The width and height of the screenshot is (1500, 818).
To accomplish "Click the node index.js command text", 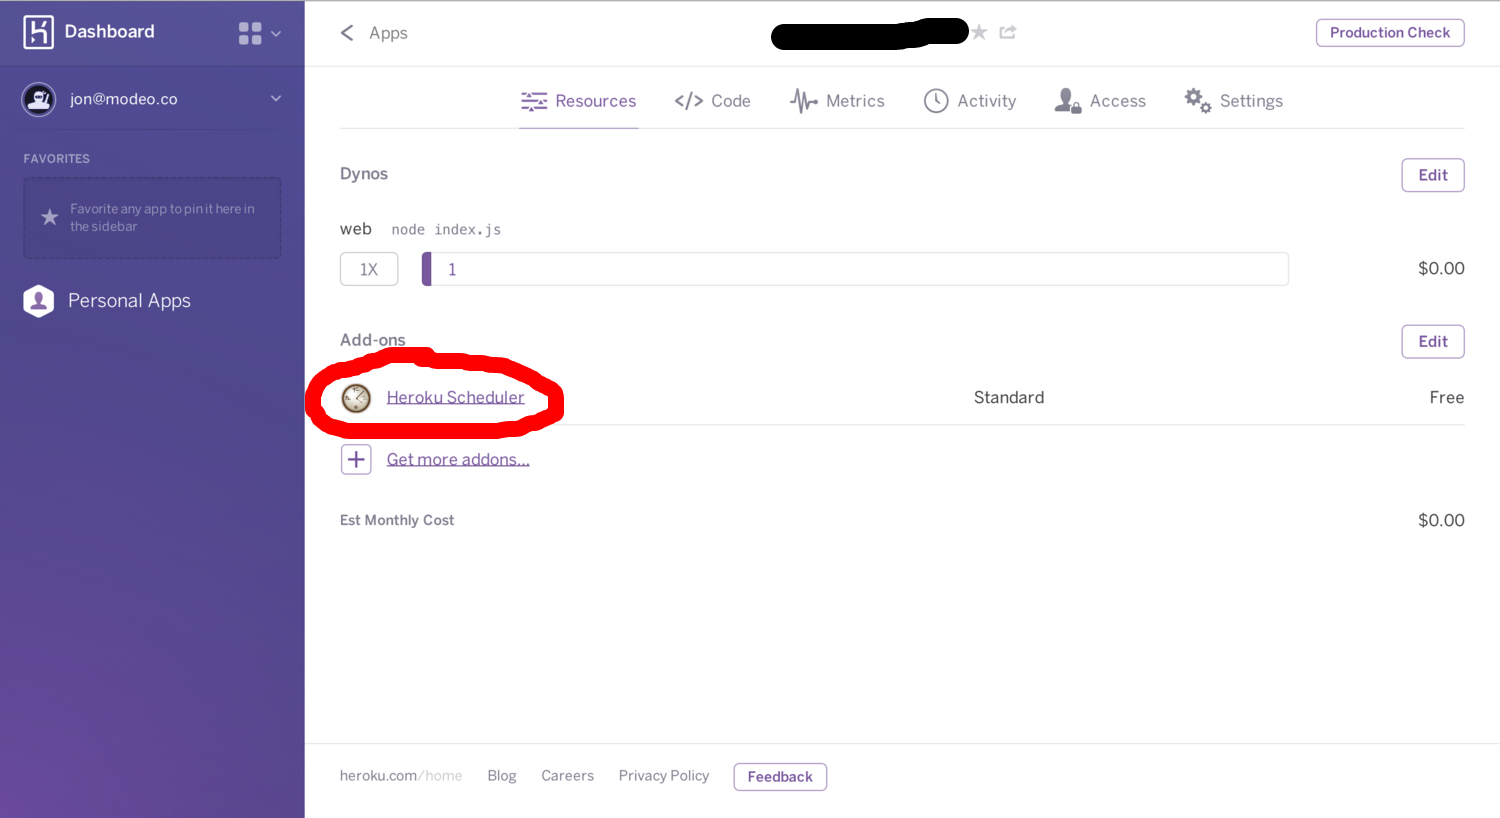I will point(446,230).
